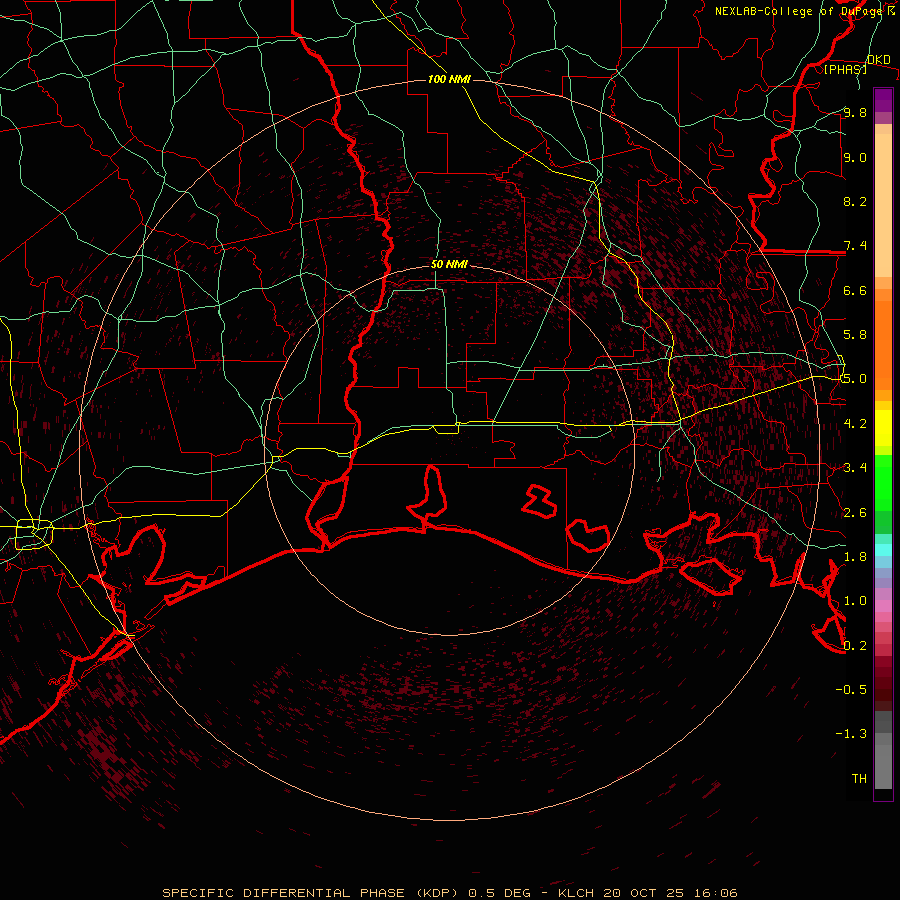Click the [PHAS] legend unit label
The width and height of the screenshot is (900, 900).
click(845, 69)
